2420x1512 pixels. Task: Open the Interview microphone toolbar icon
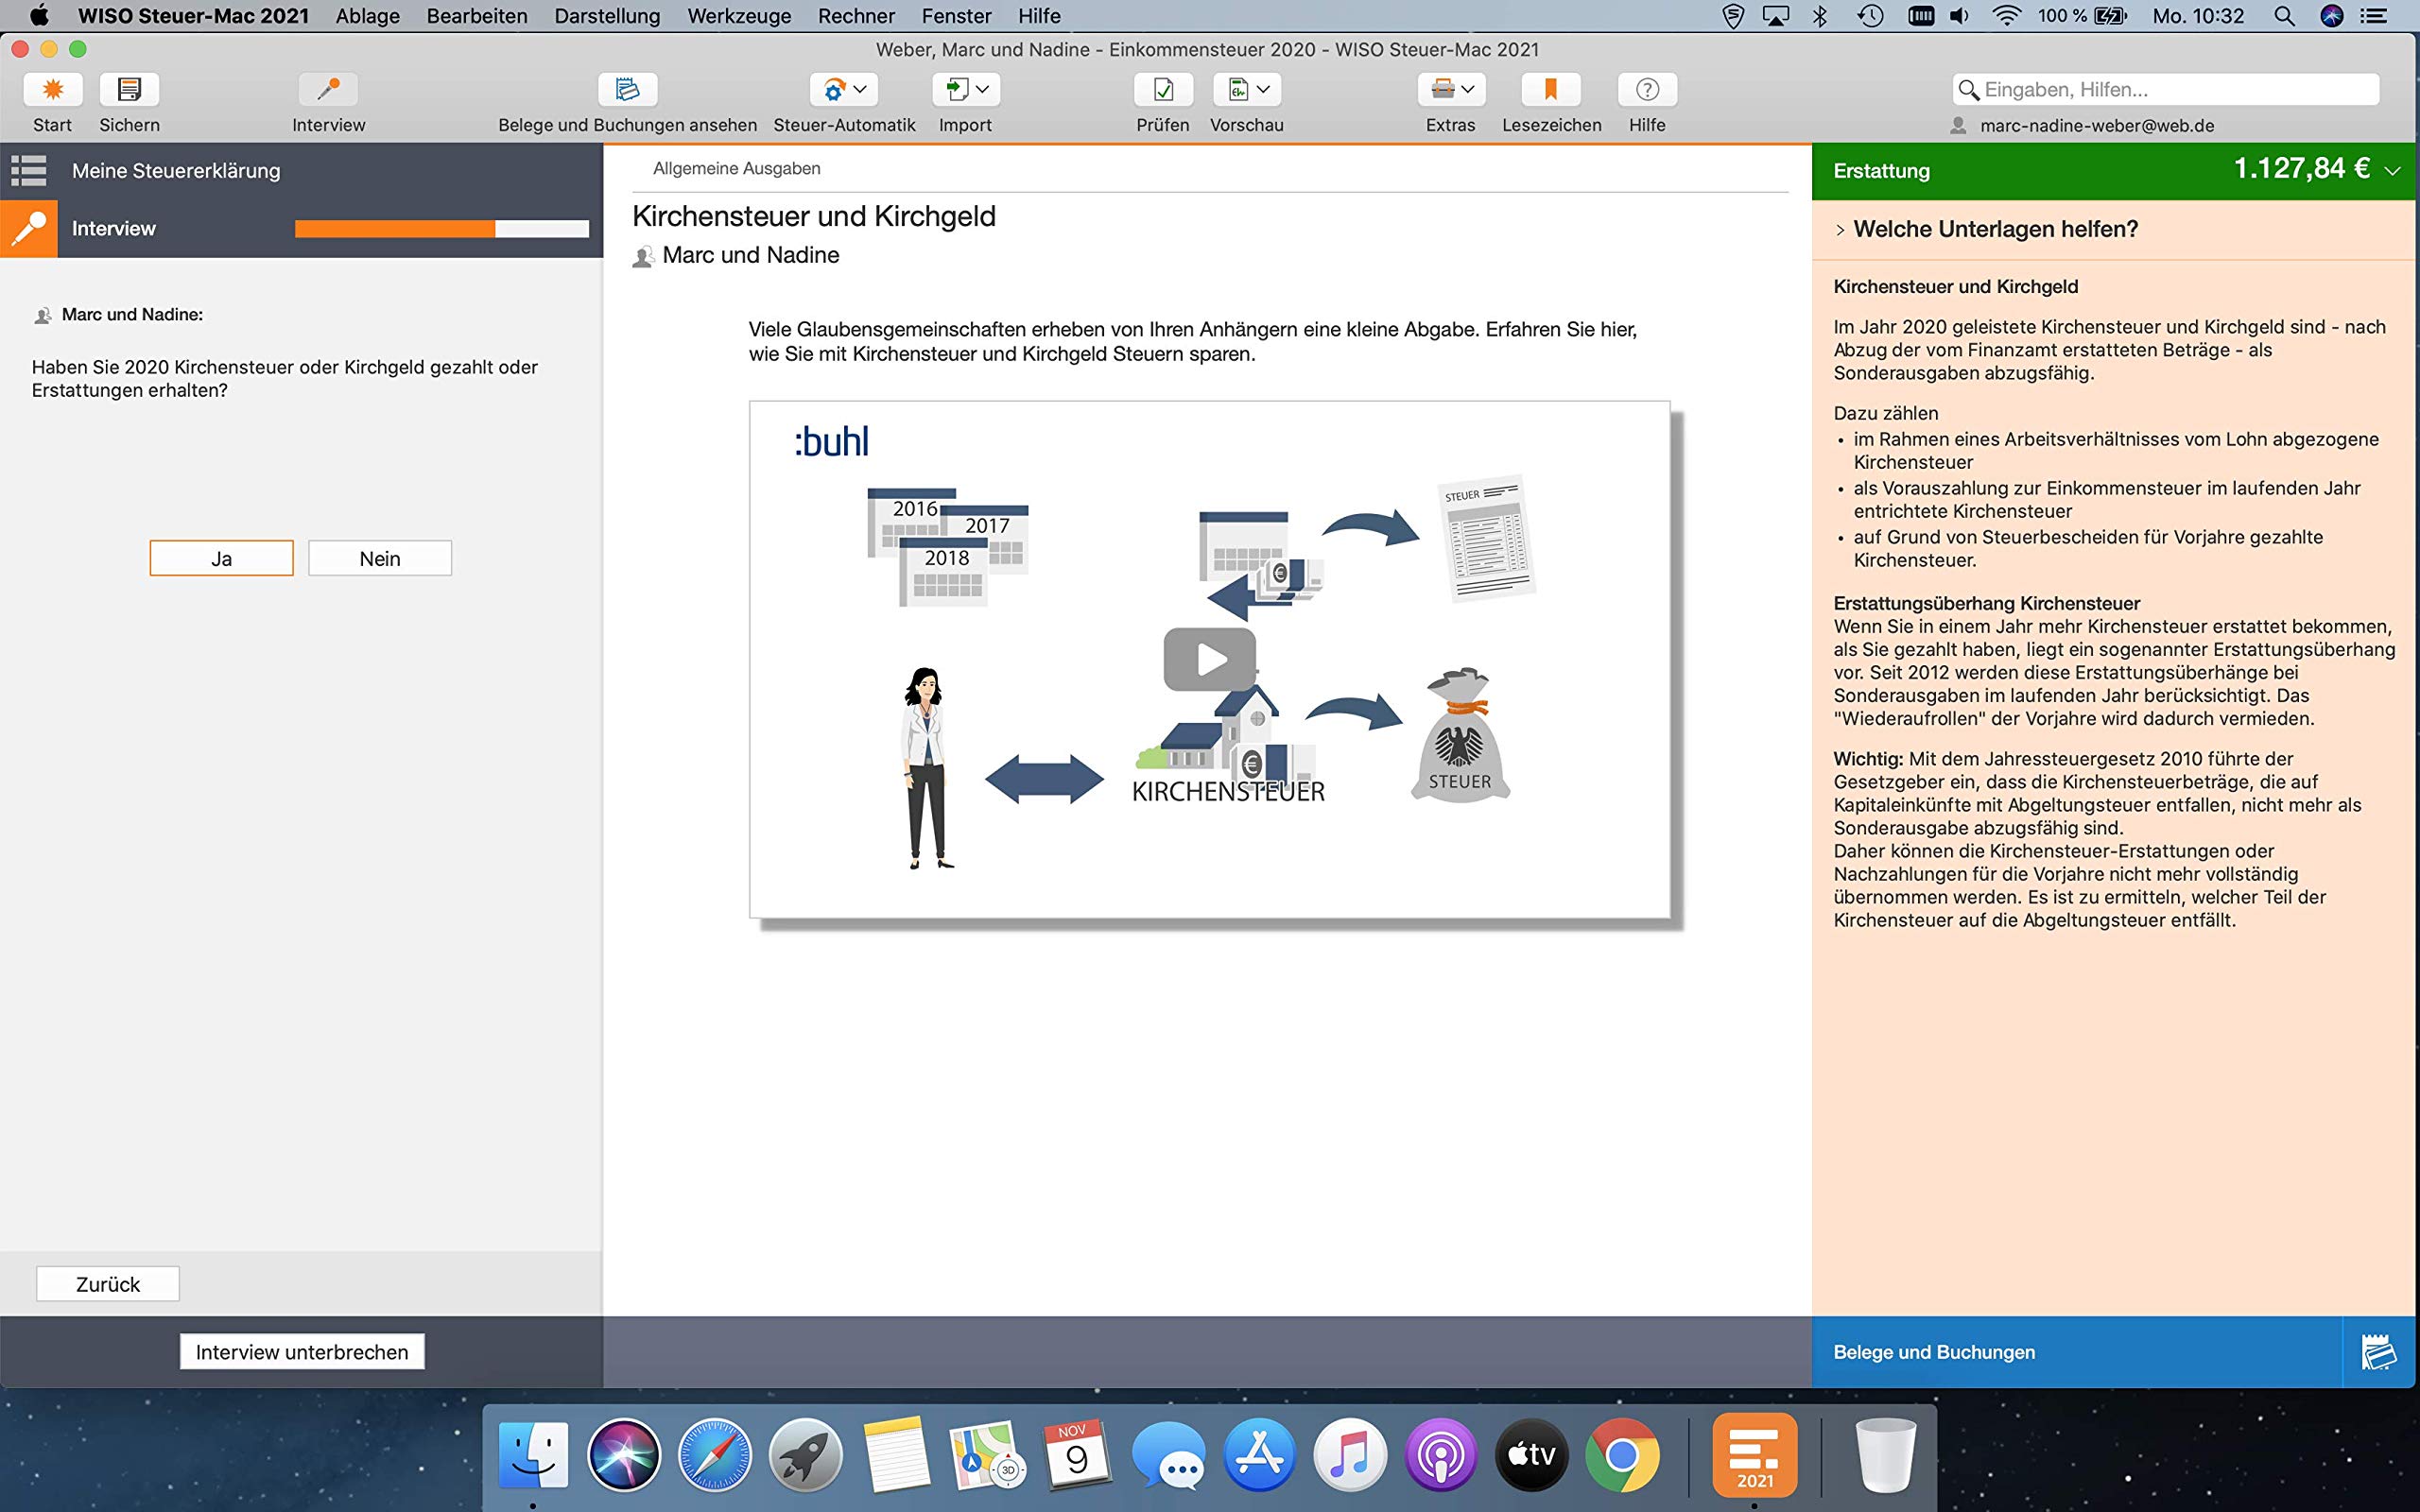328,90
